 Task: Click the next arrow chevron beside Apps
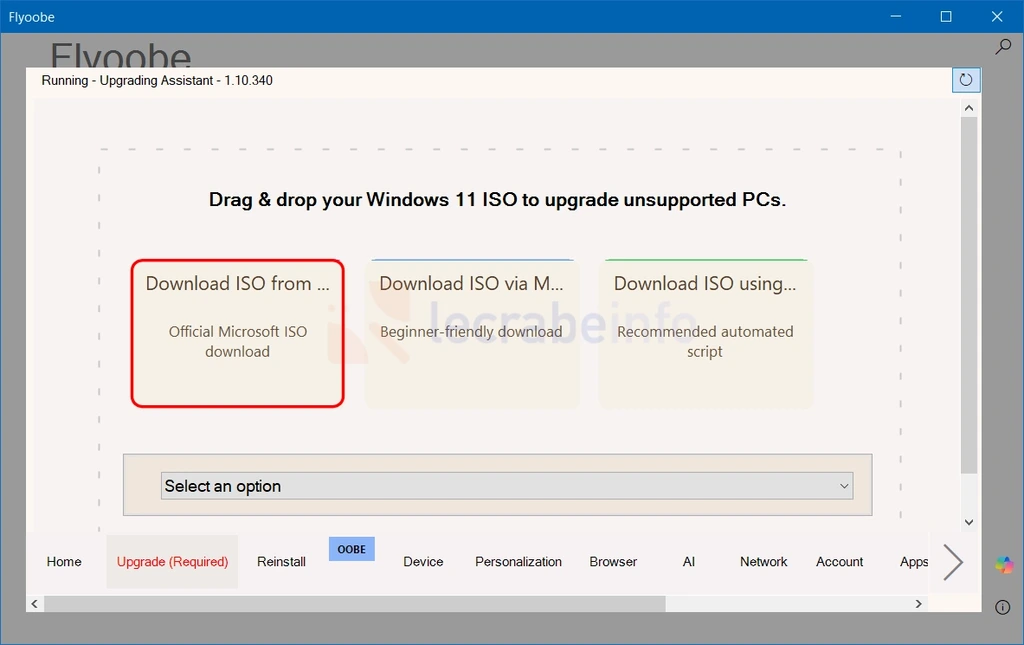953,561
